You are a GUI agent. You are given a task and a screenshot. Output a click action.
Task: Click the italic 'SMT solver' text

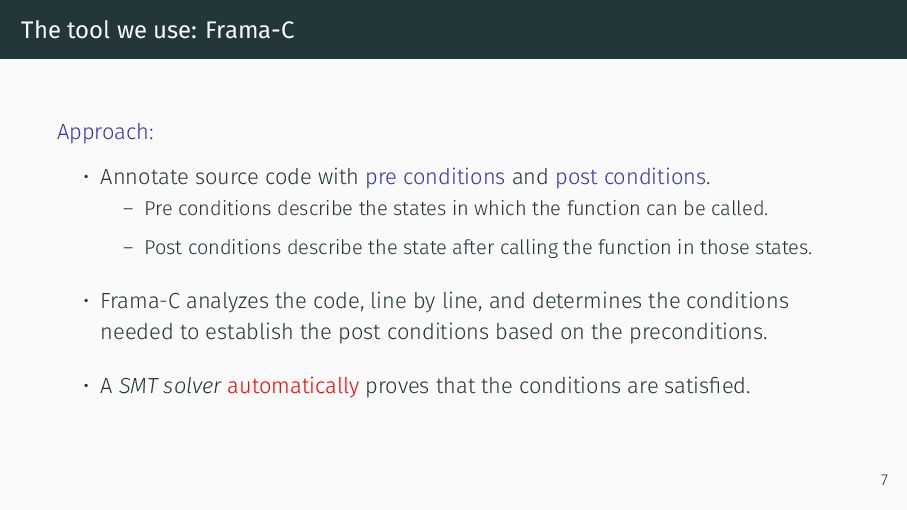coord(169,386)
